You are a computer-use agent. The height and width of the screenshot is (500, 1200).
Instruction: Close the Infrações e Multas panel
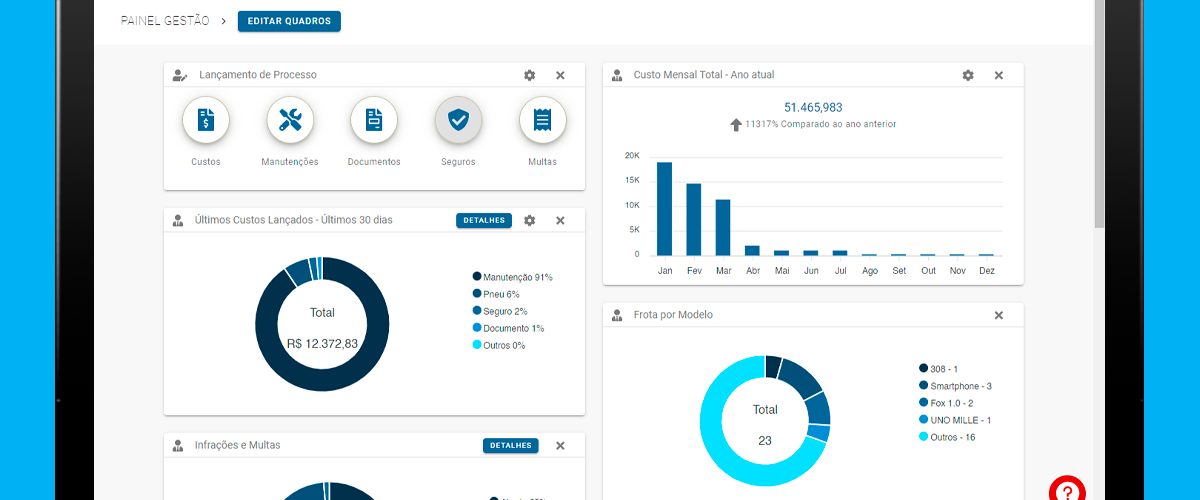pos(560,445)
